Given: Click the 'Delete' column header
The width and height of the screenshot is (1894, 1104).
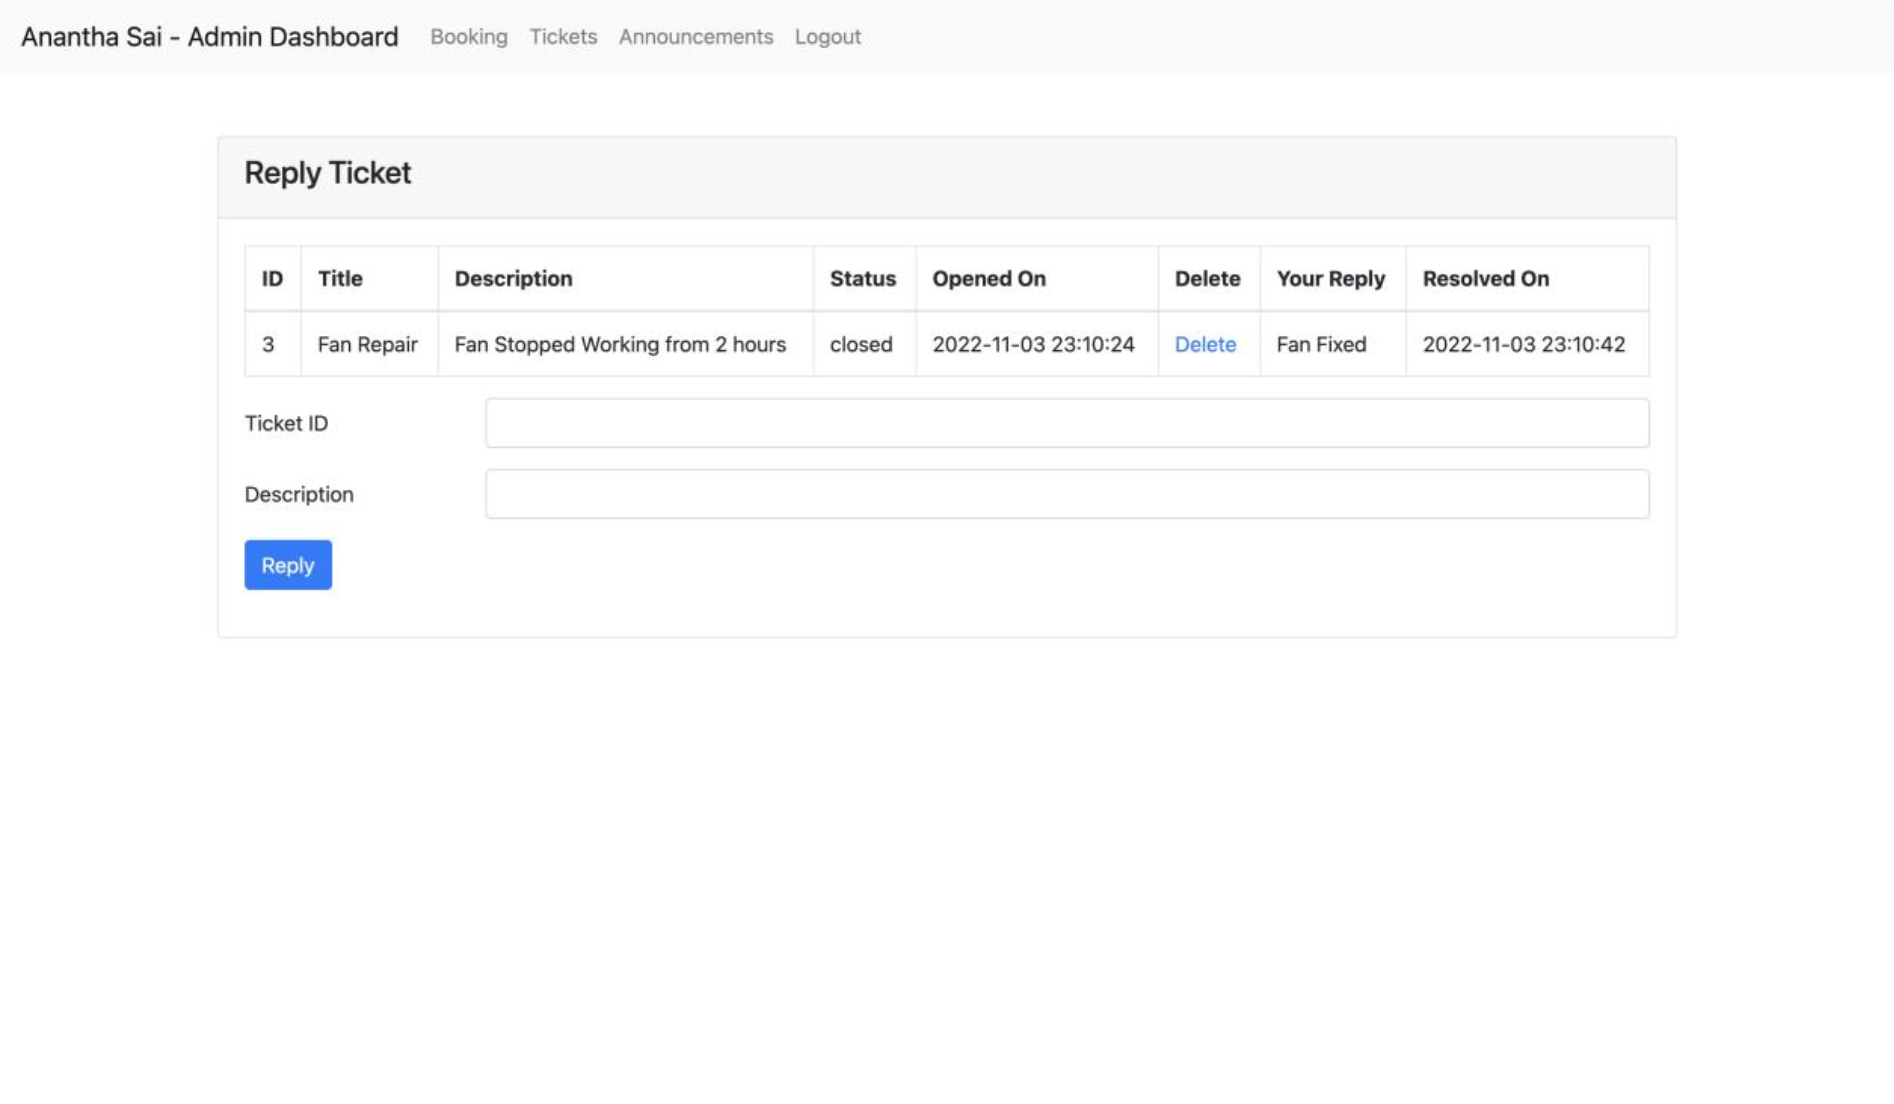Looking at the screenshot, I should click(1209, 279).
